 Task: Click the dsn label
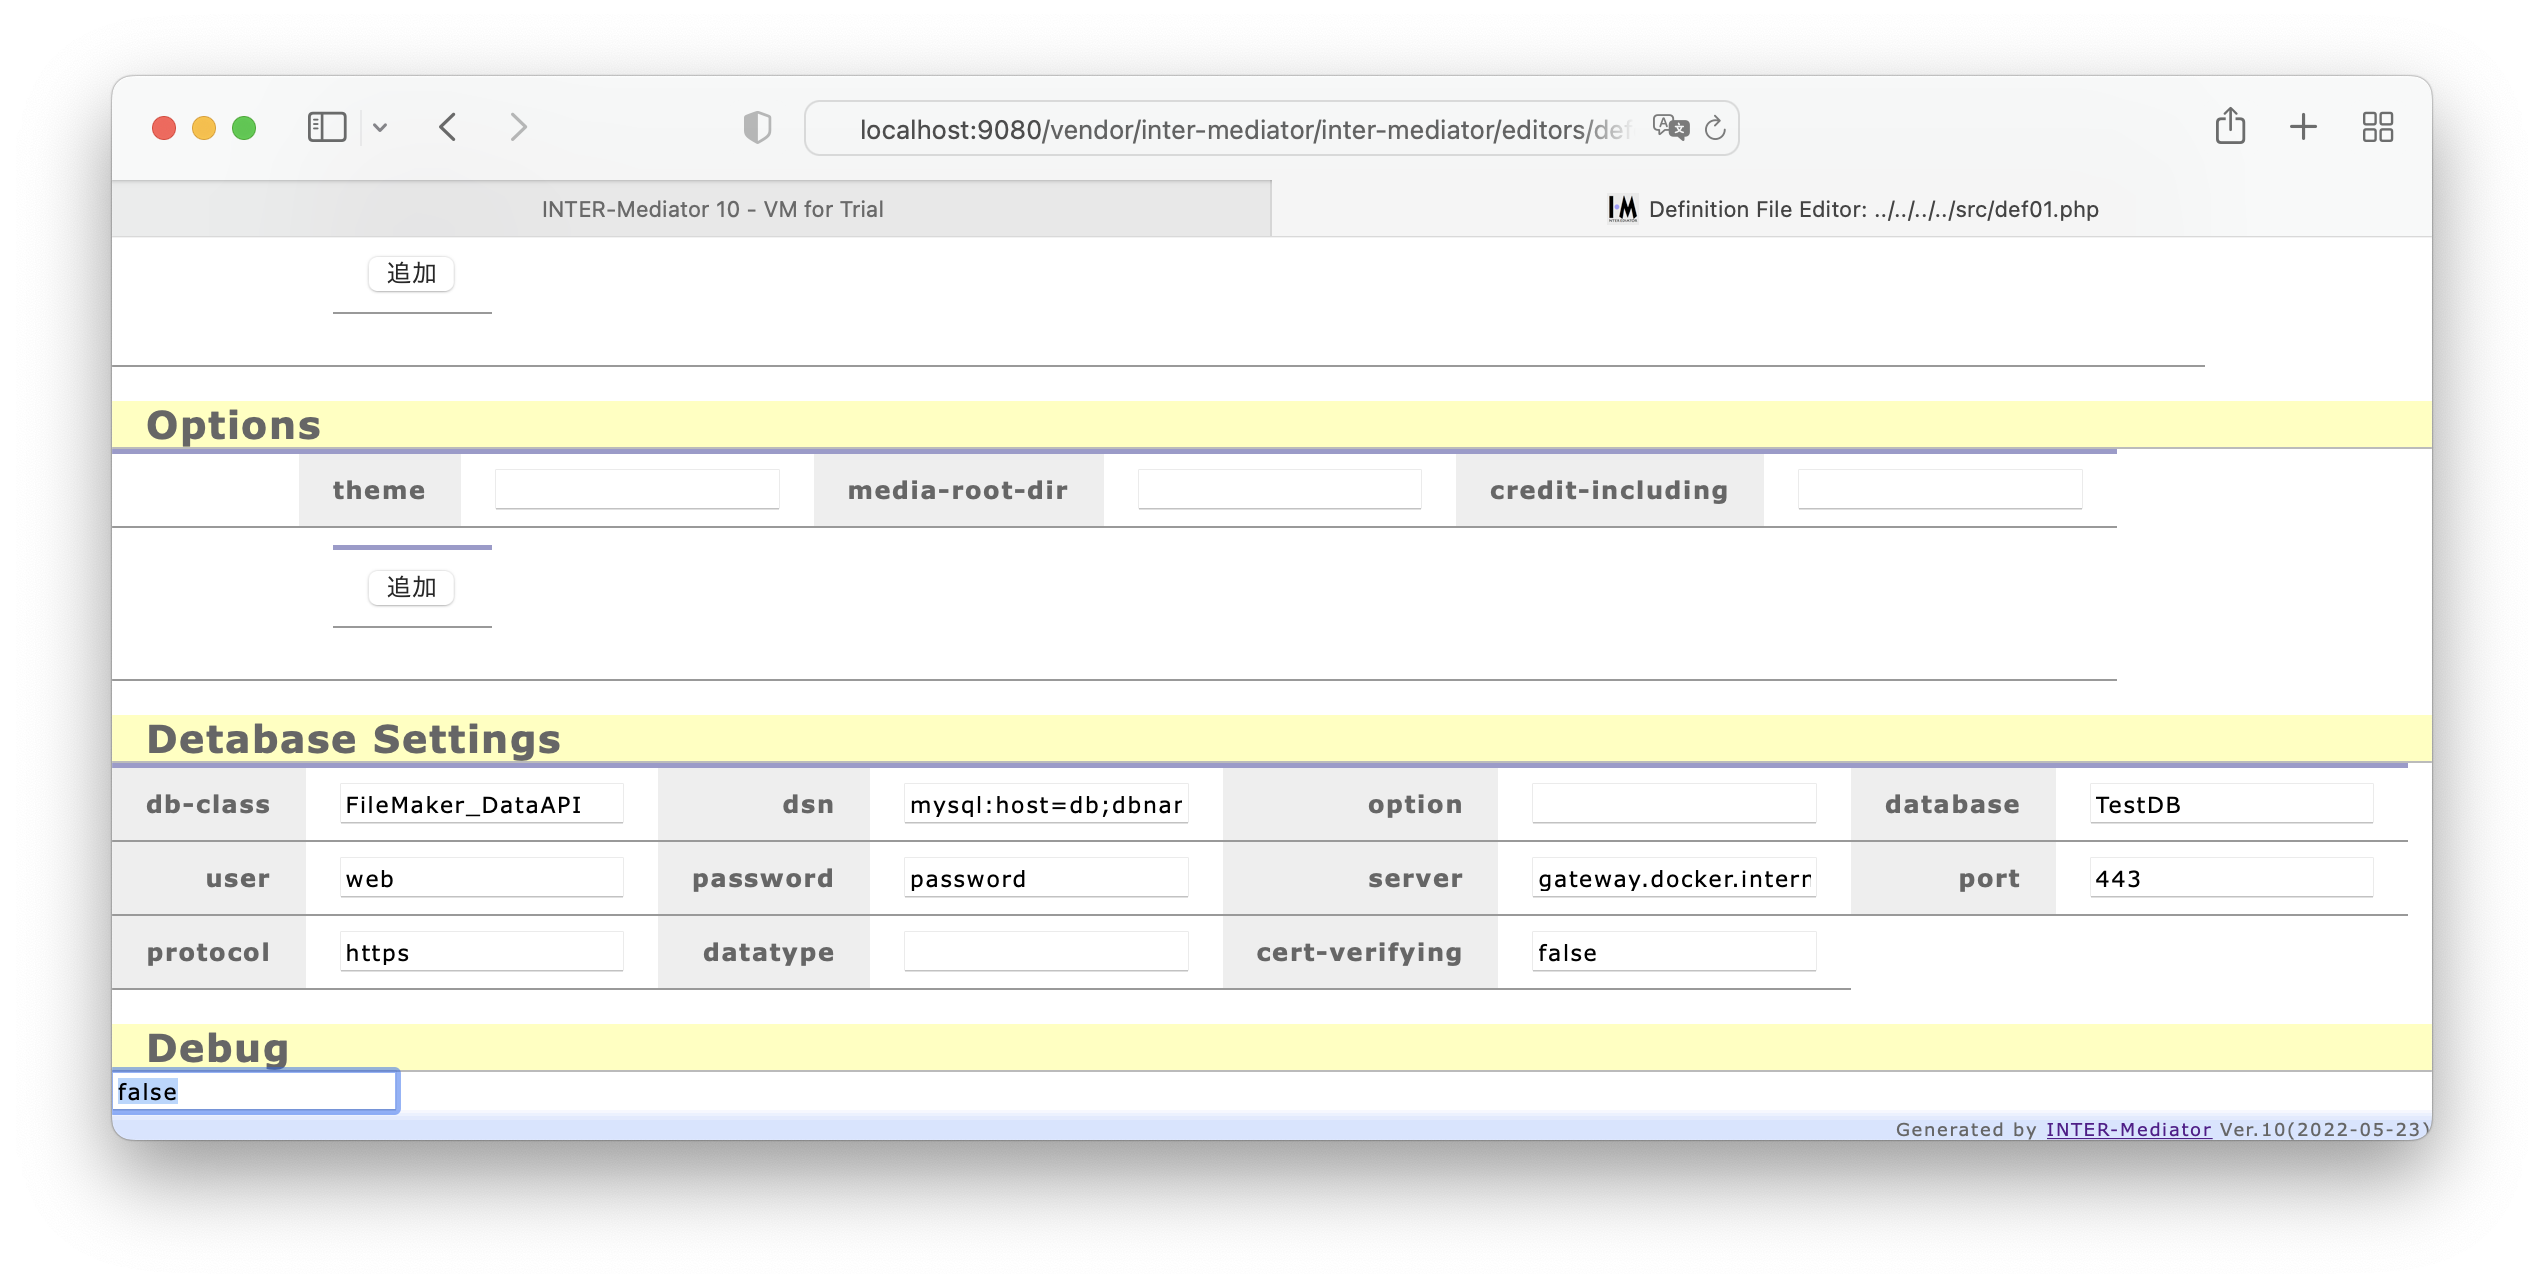tap(808, 804)
